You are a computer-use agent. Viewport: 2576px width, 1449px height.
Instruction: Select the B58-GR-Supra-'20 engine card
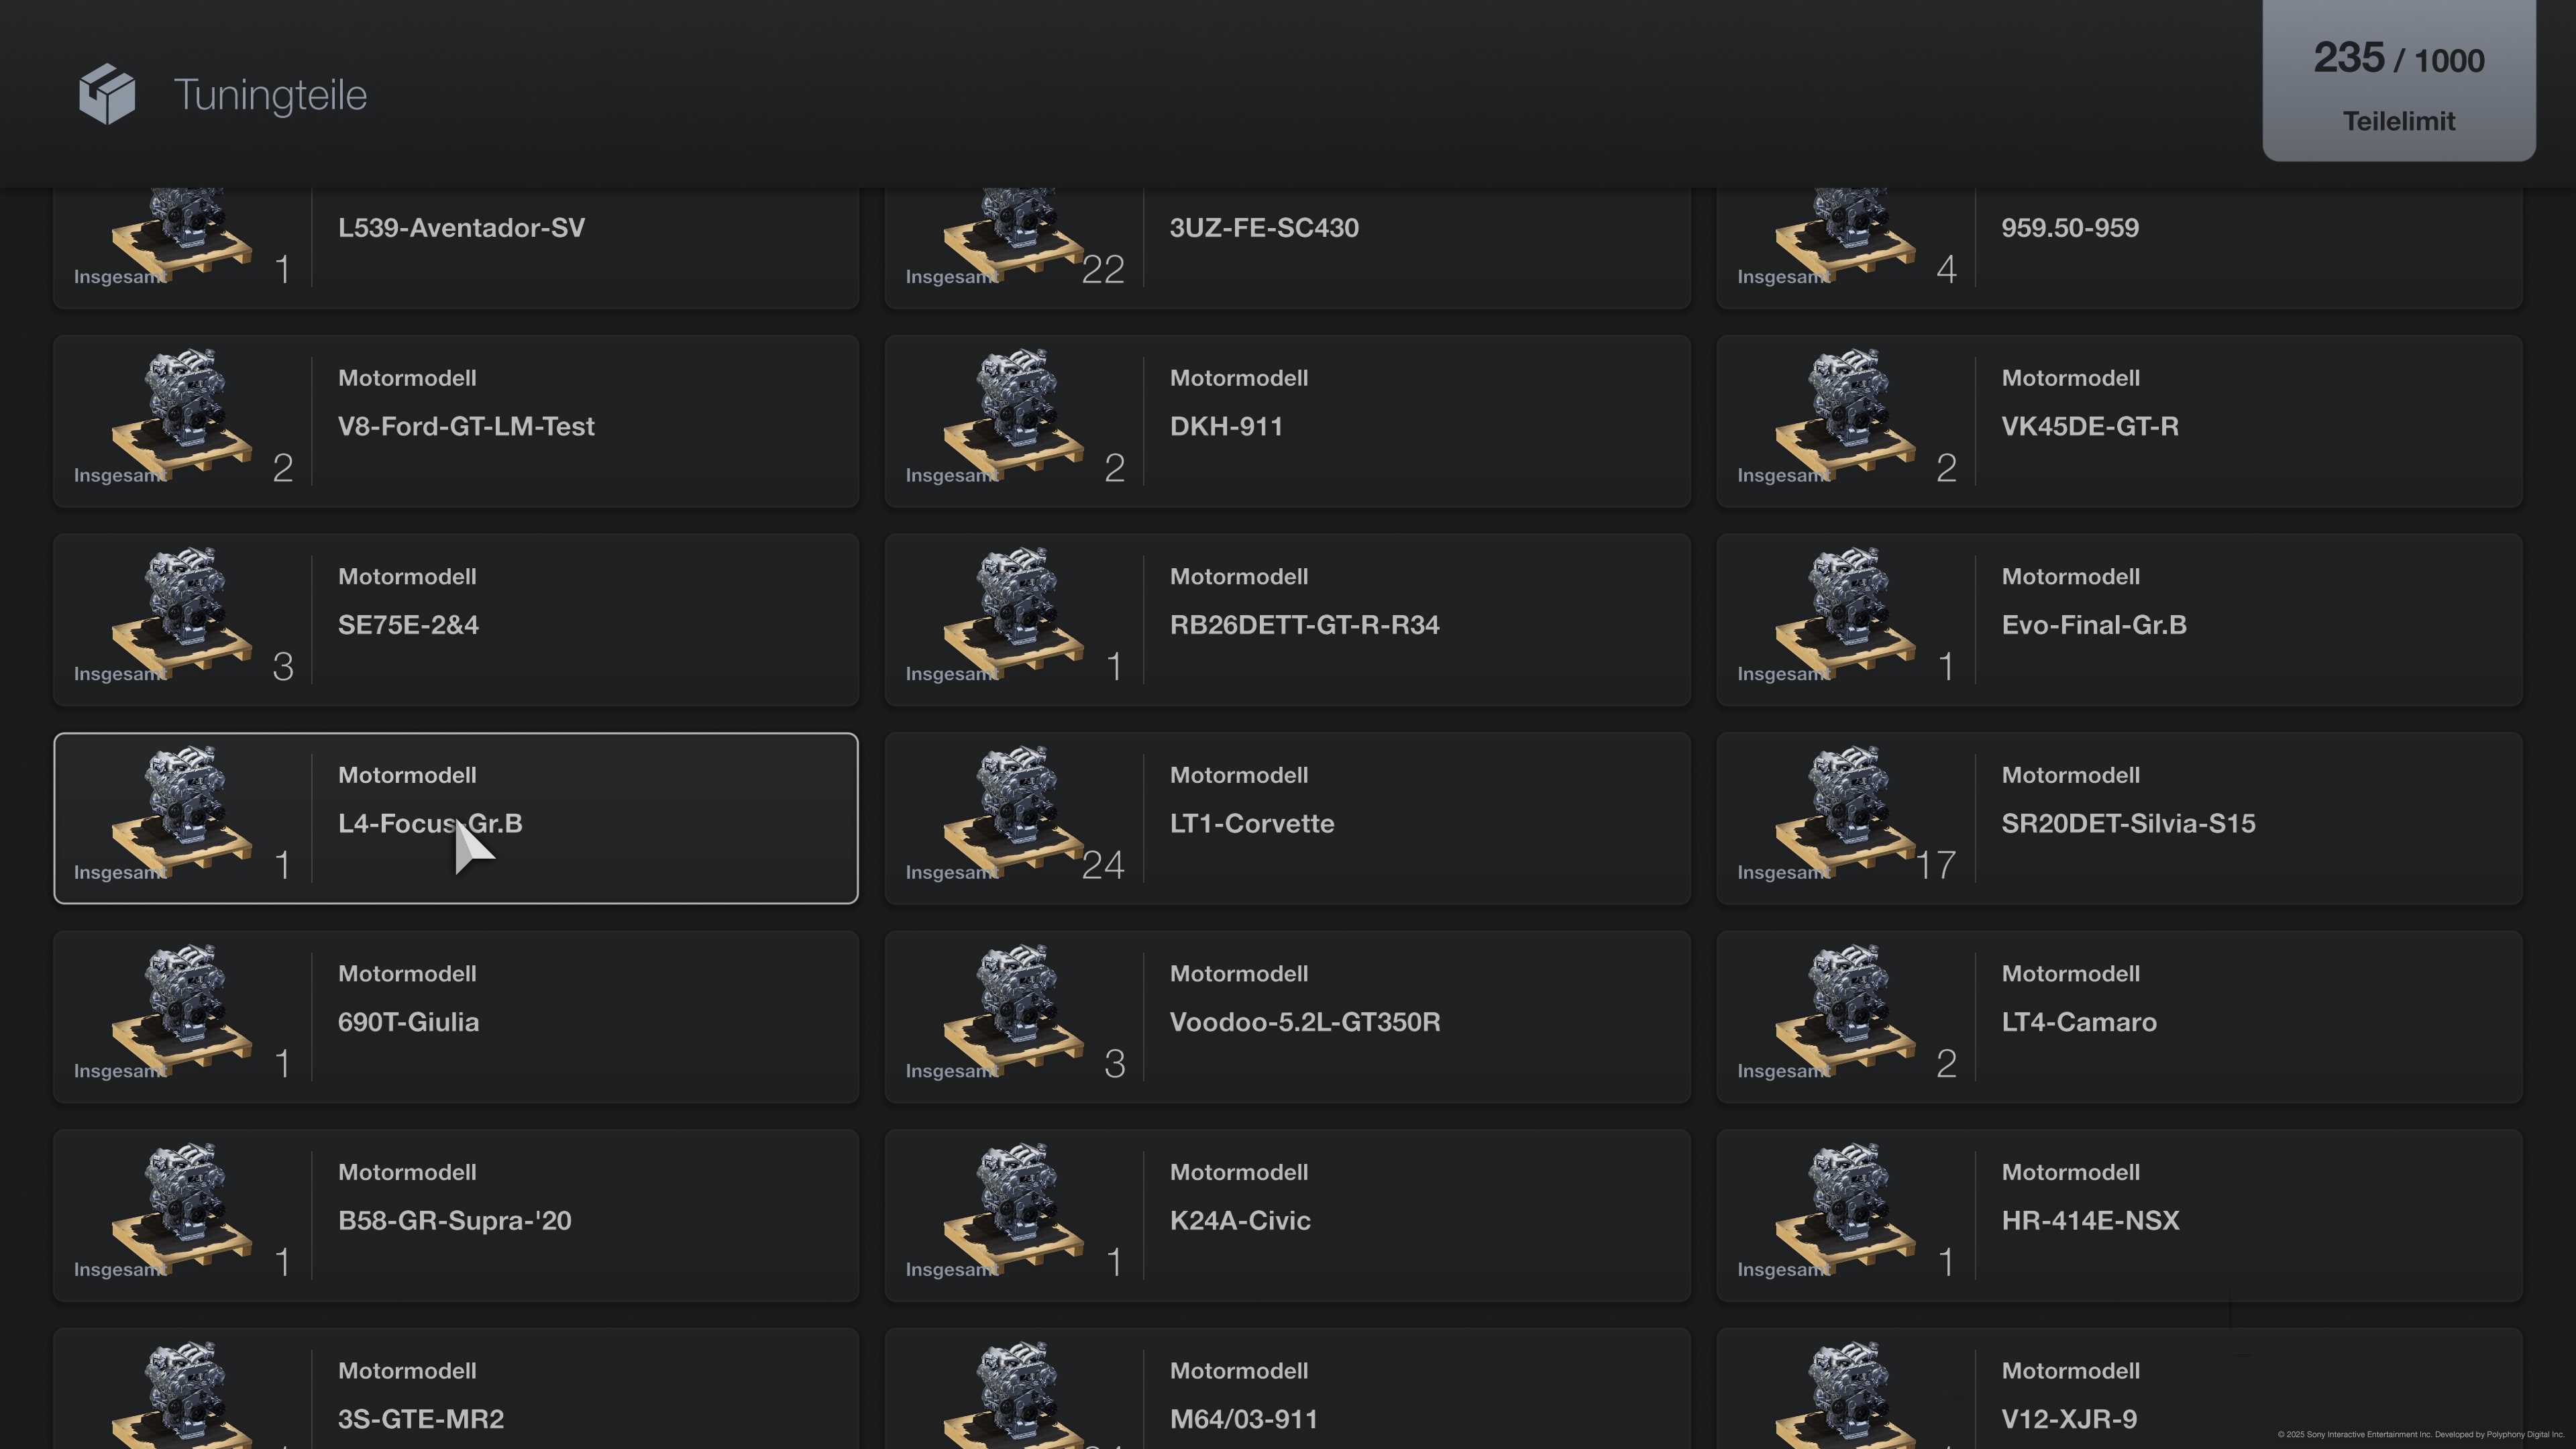[455, 1216]
